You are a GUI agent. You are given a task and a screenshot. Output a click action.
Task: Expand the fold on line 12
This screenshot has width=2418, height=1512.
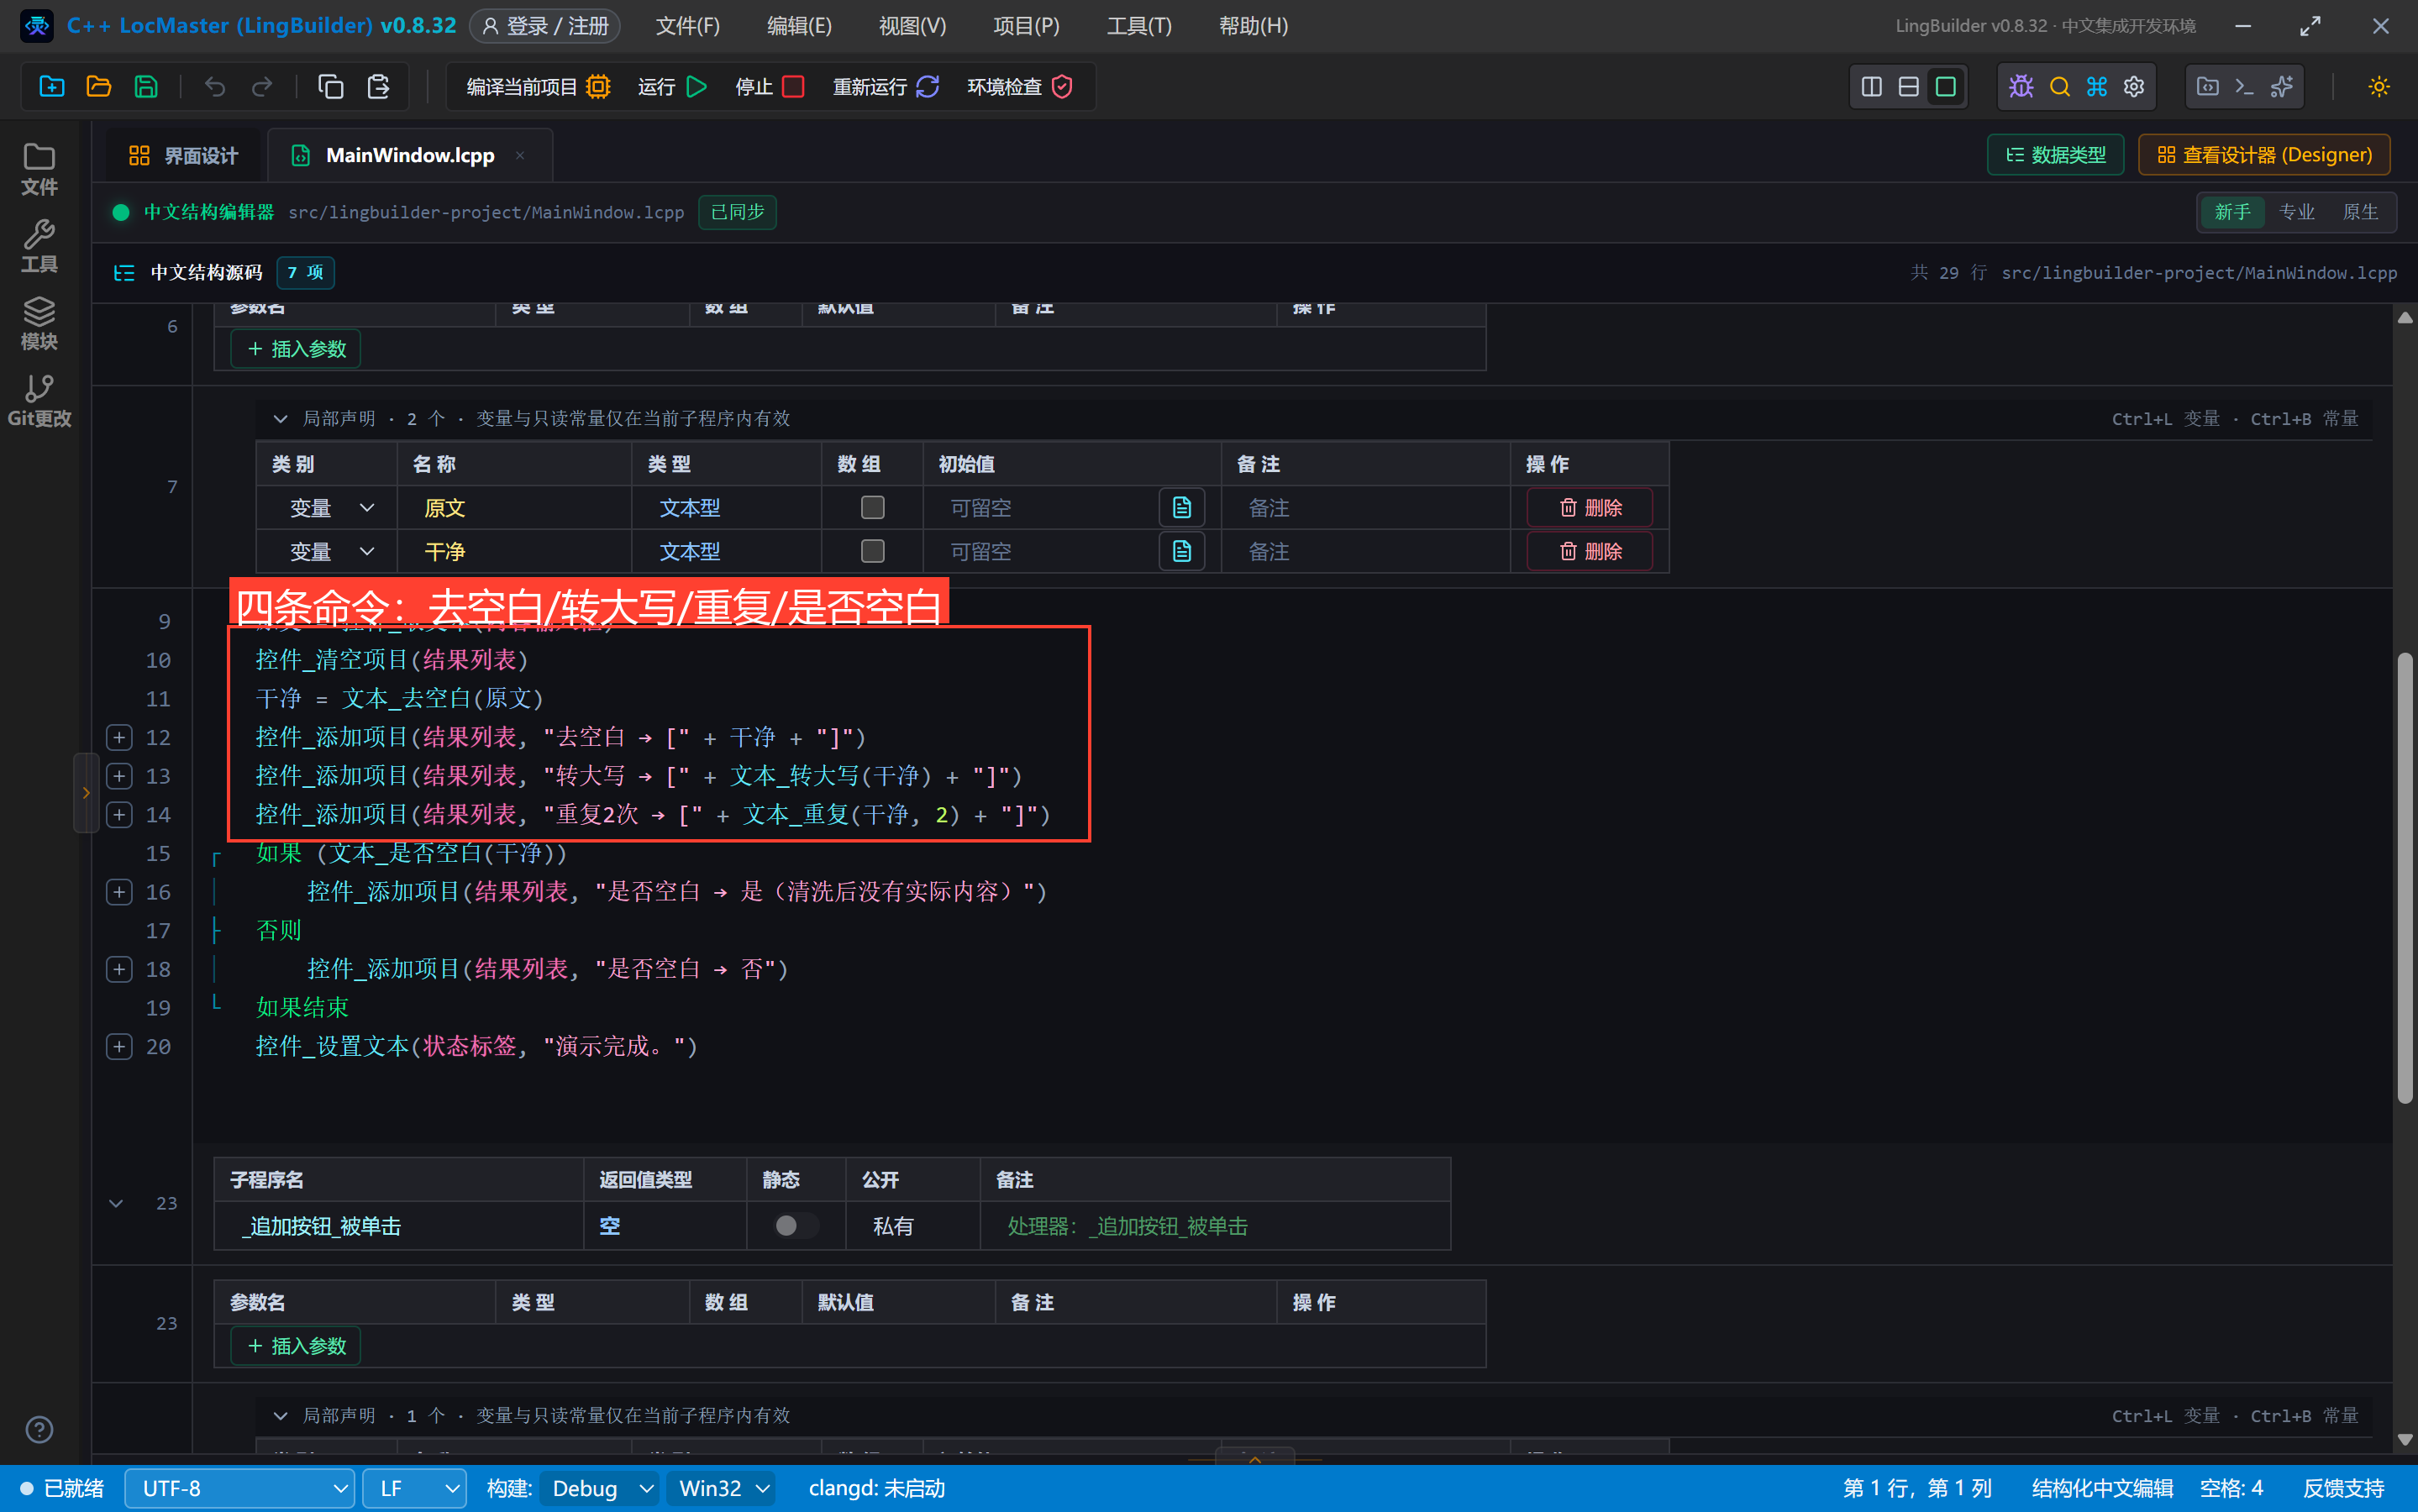(119, 737)
